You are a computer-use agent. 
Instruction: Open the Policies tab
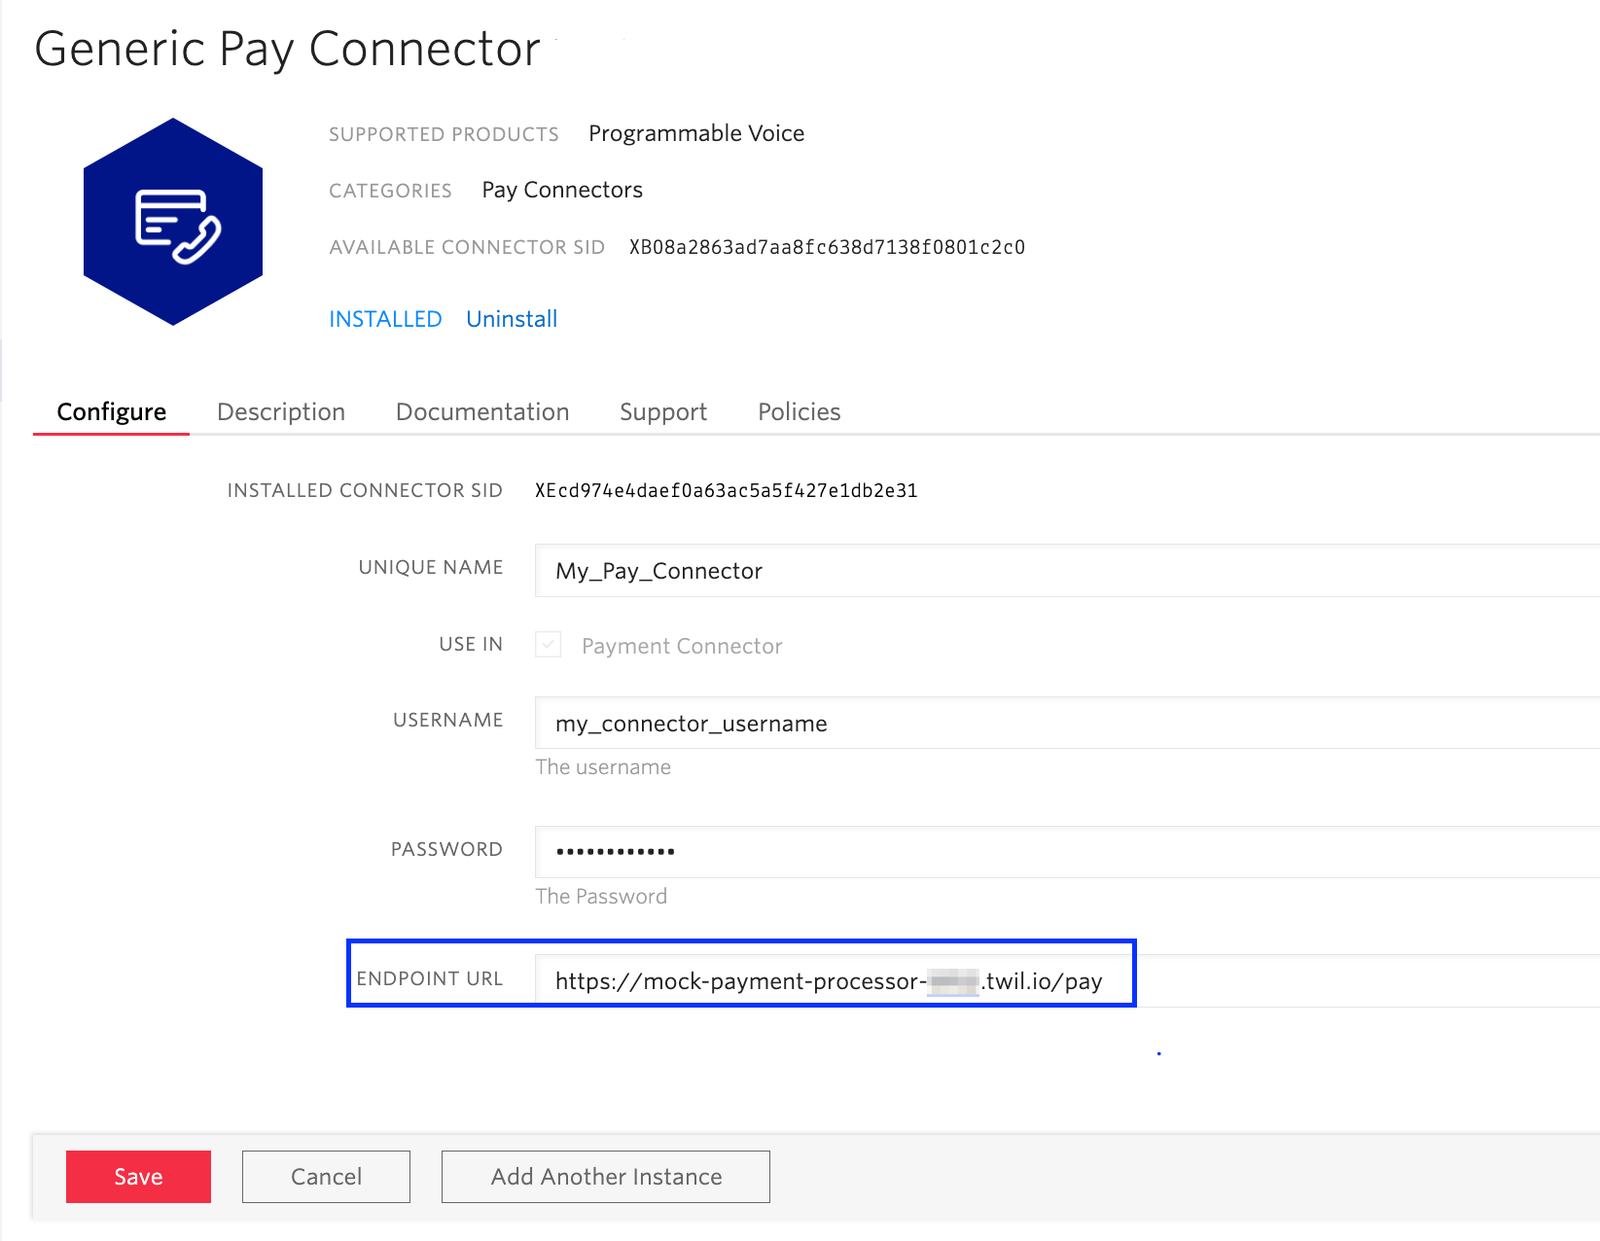pyautogui.click(x=798, y=411)
